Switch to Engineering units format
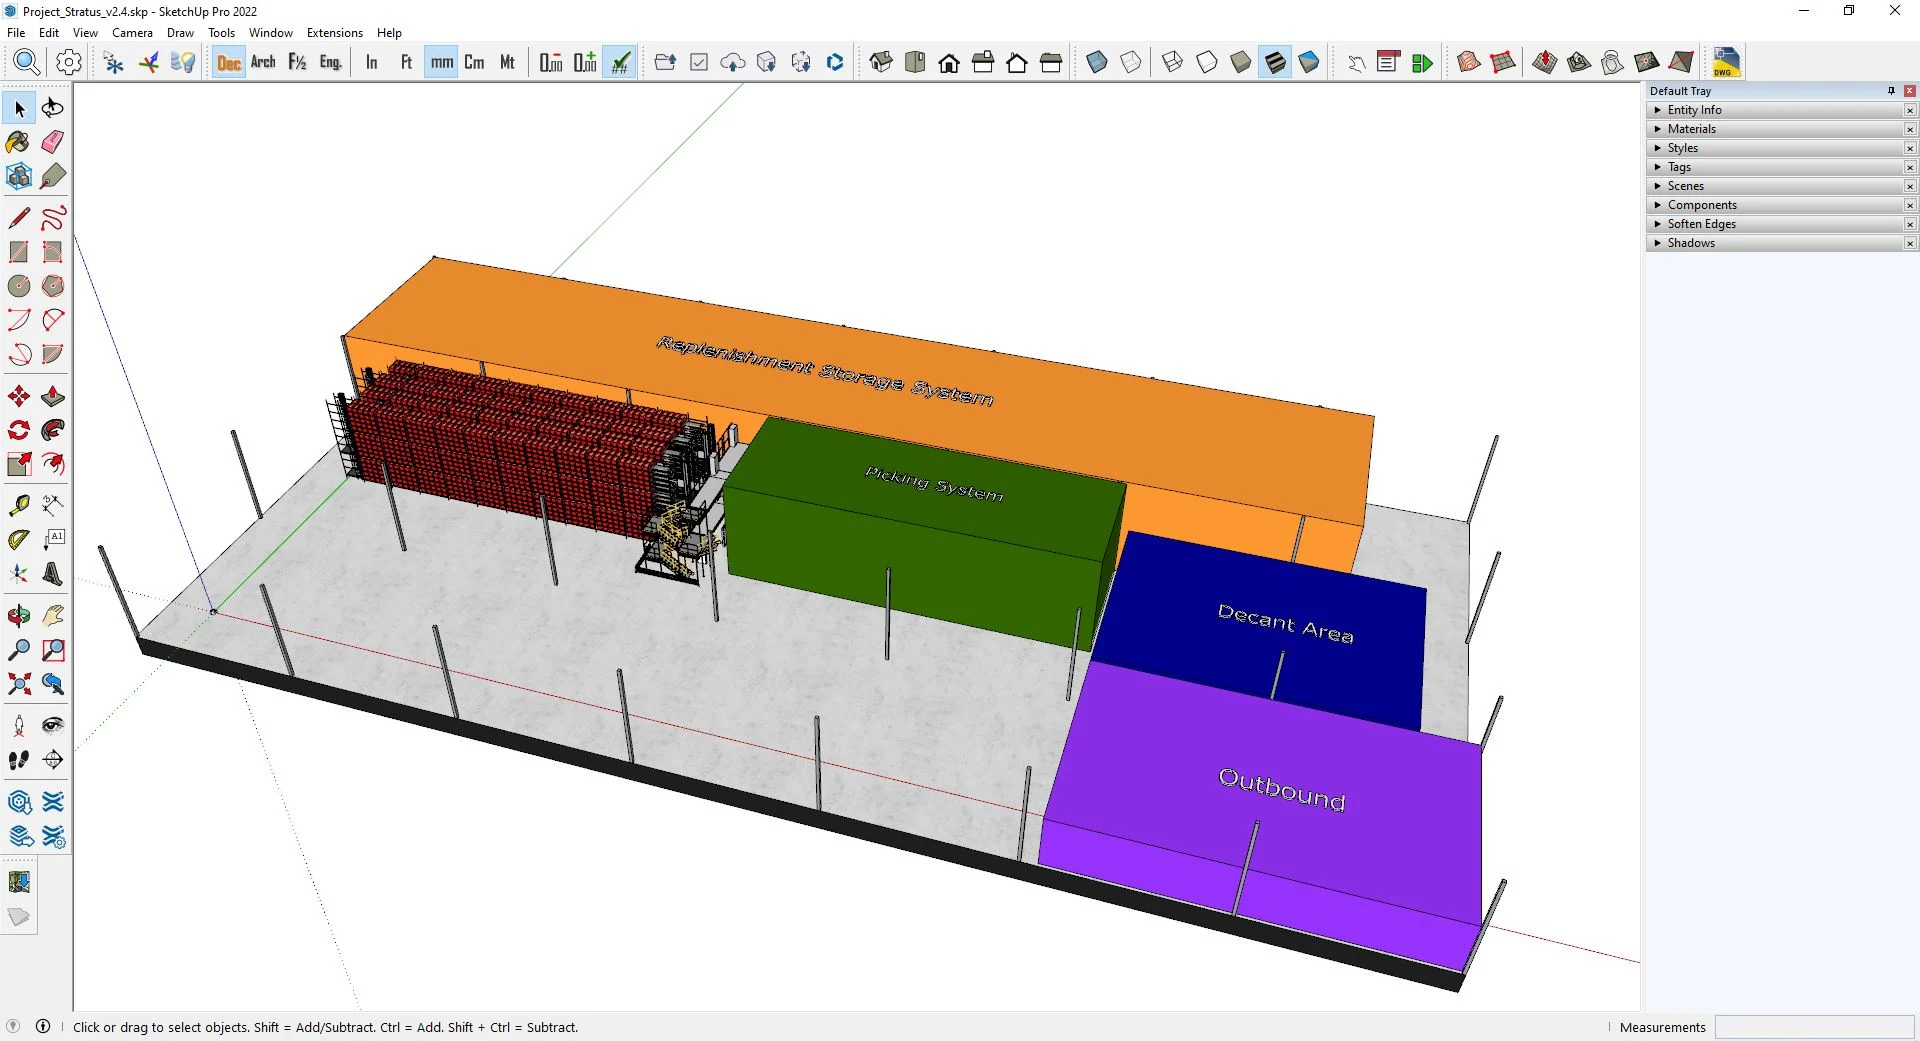 point(331,62)
